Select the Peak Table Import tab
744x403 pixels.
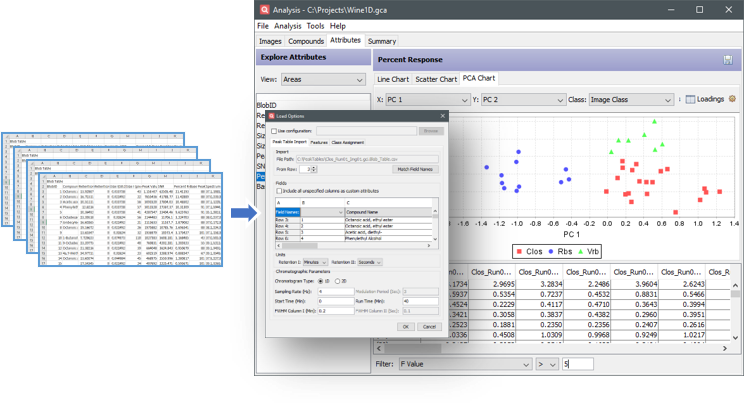click(289, 142)
